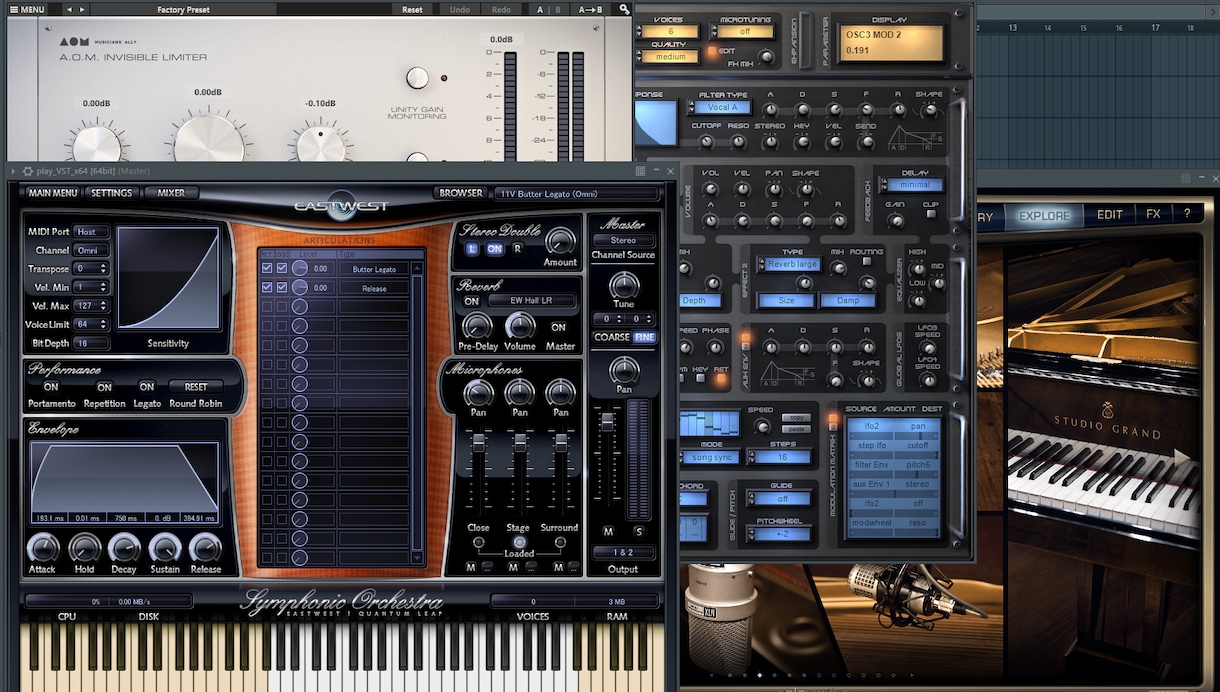Open the EW Hall LR reverb dropdown
The width and height of the screenshot is (1220, 692).
pos(530,301)
